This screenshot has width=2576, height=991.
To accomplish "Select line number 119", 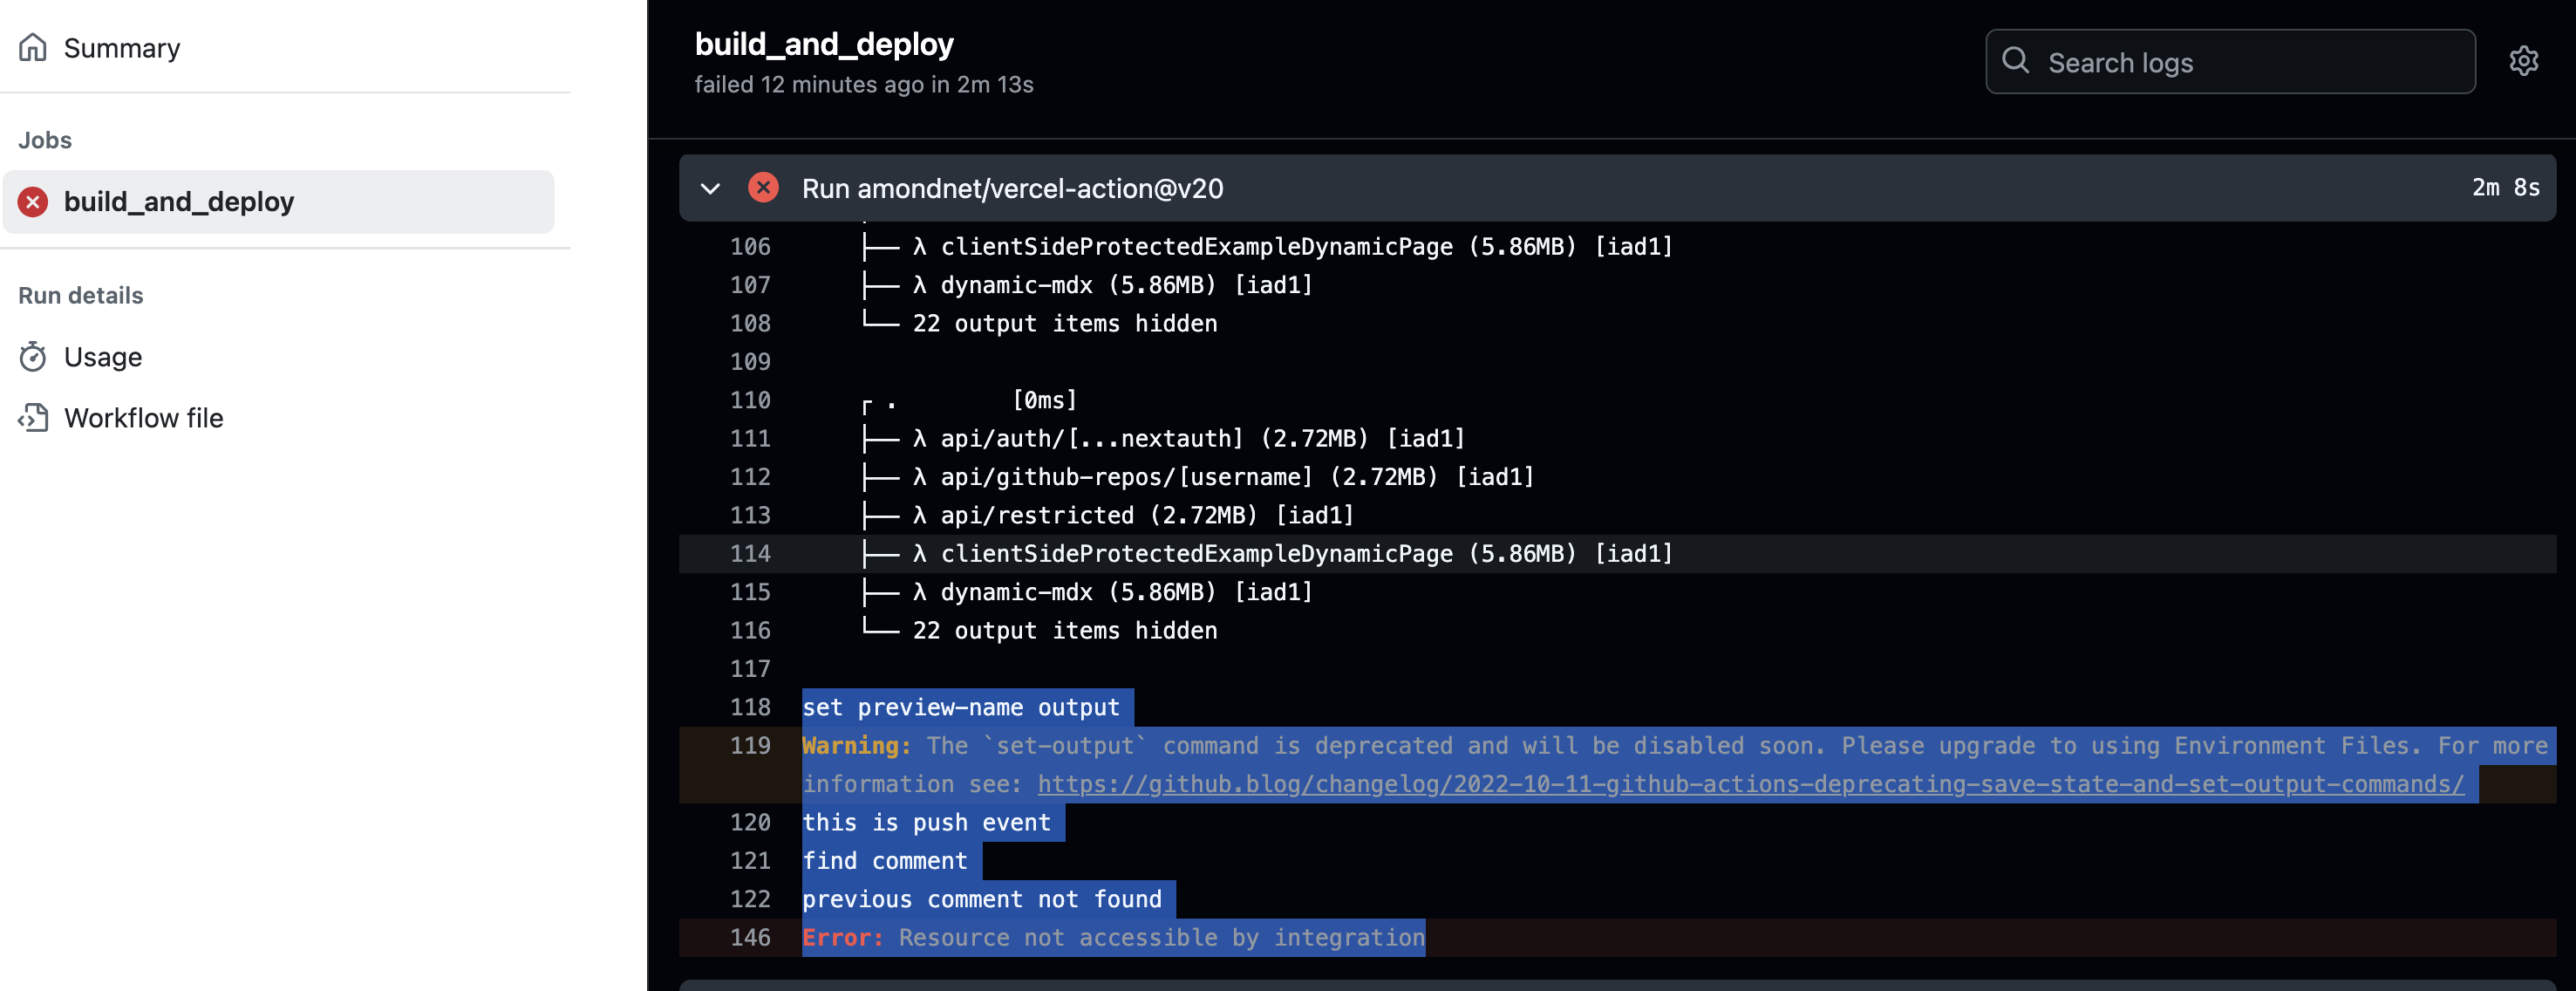I will point(750,745).
